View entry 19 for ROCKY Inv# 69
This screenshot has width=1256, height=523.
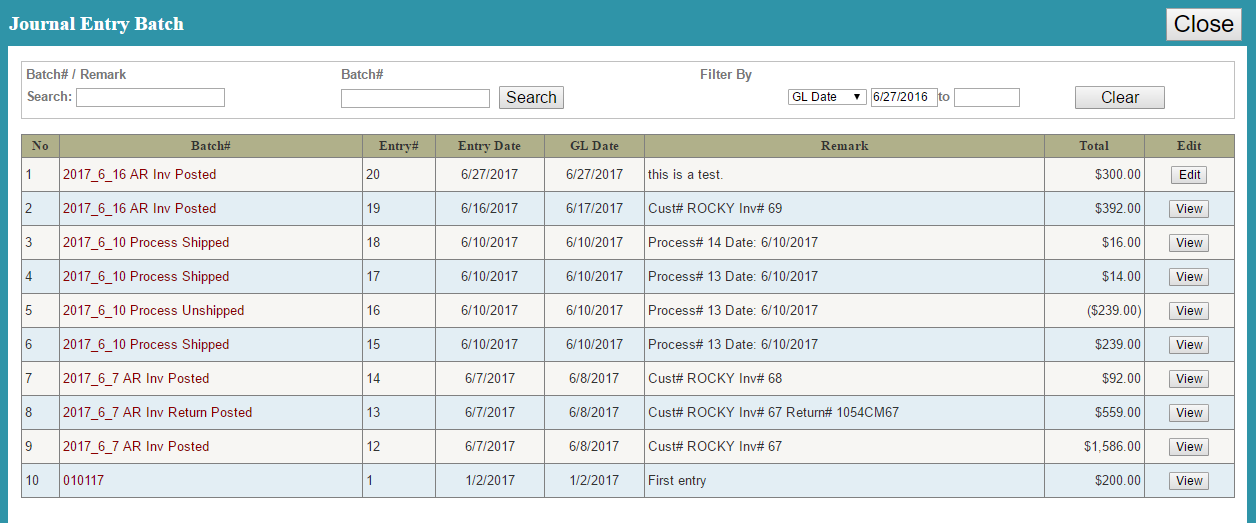(1189, 209)
